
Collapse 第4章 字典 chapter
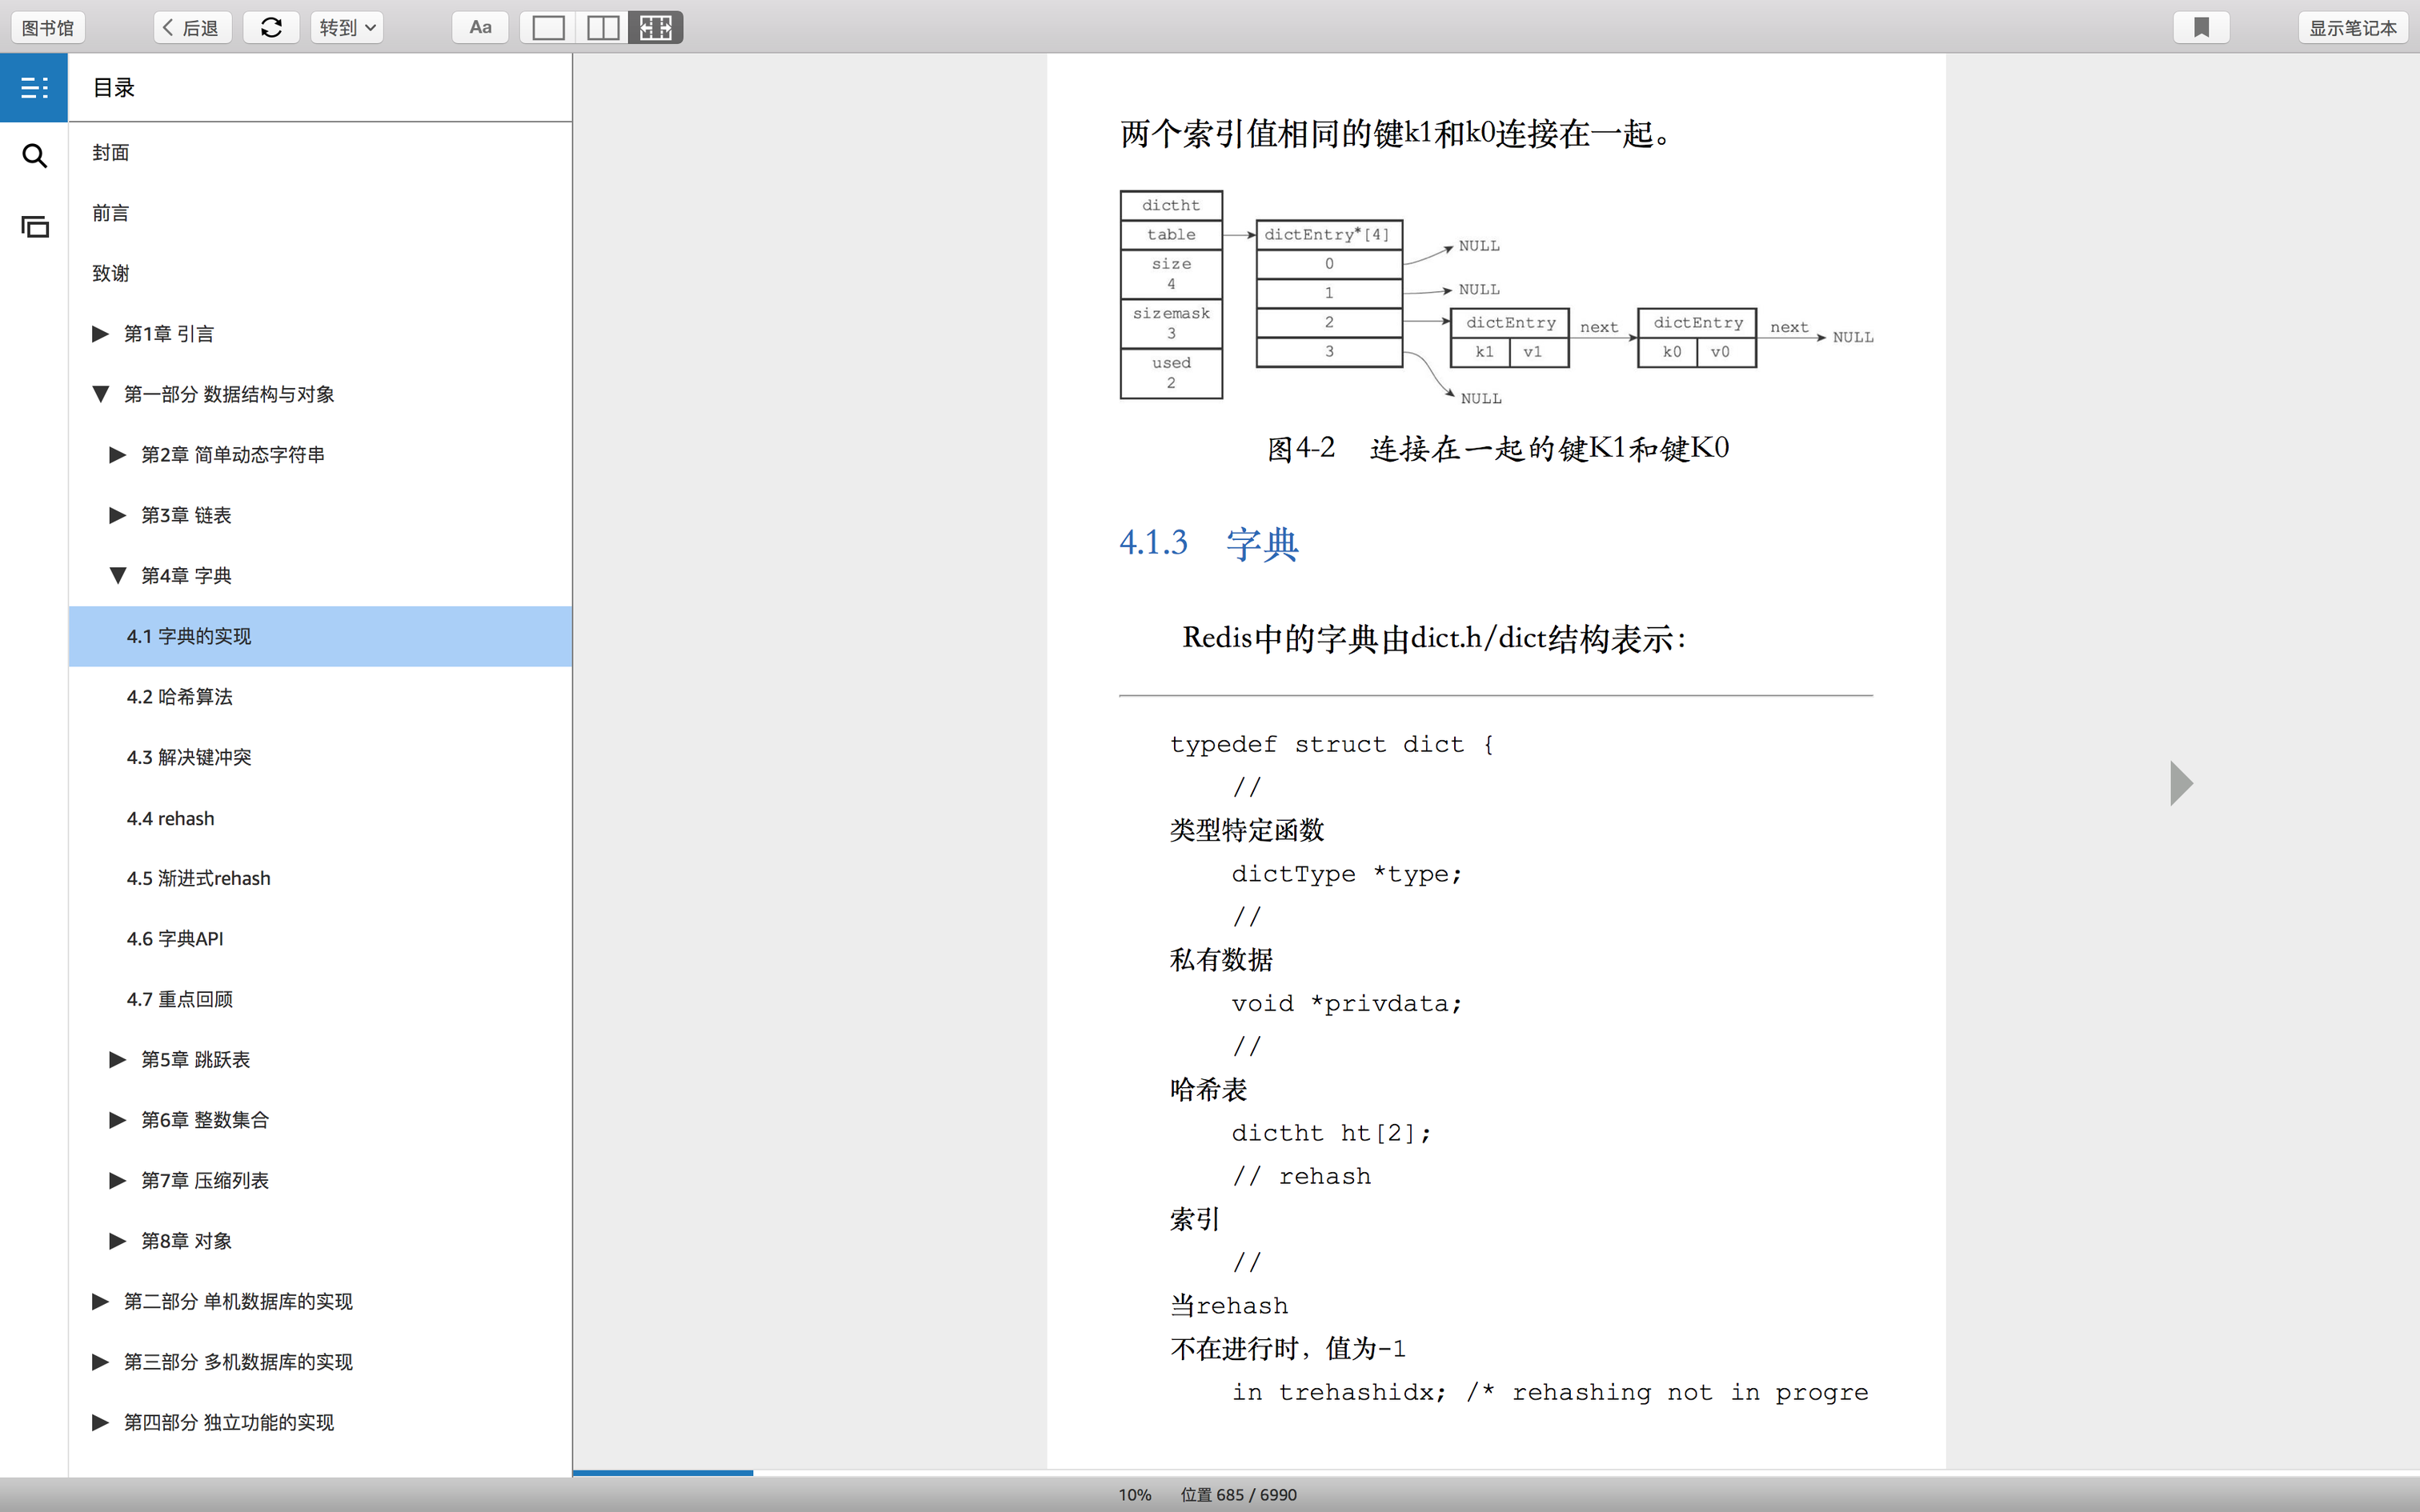tap(118, 576)
